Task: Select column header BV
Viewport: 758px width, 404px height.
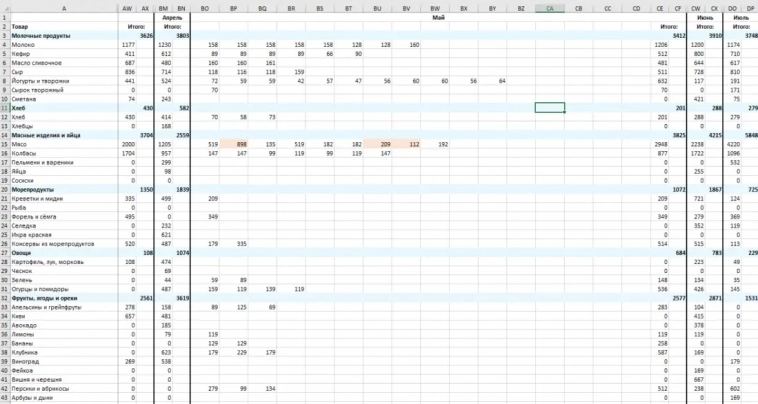Action: tap(406, 9)
